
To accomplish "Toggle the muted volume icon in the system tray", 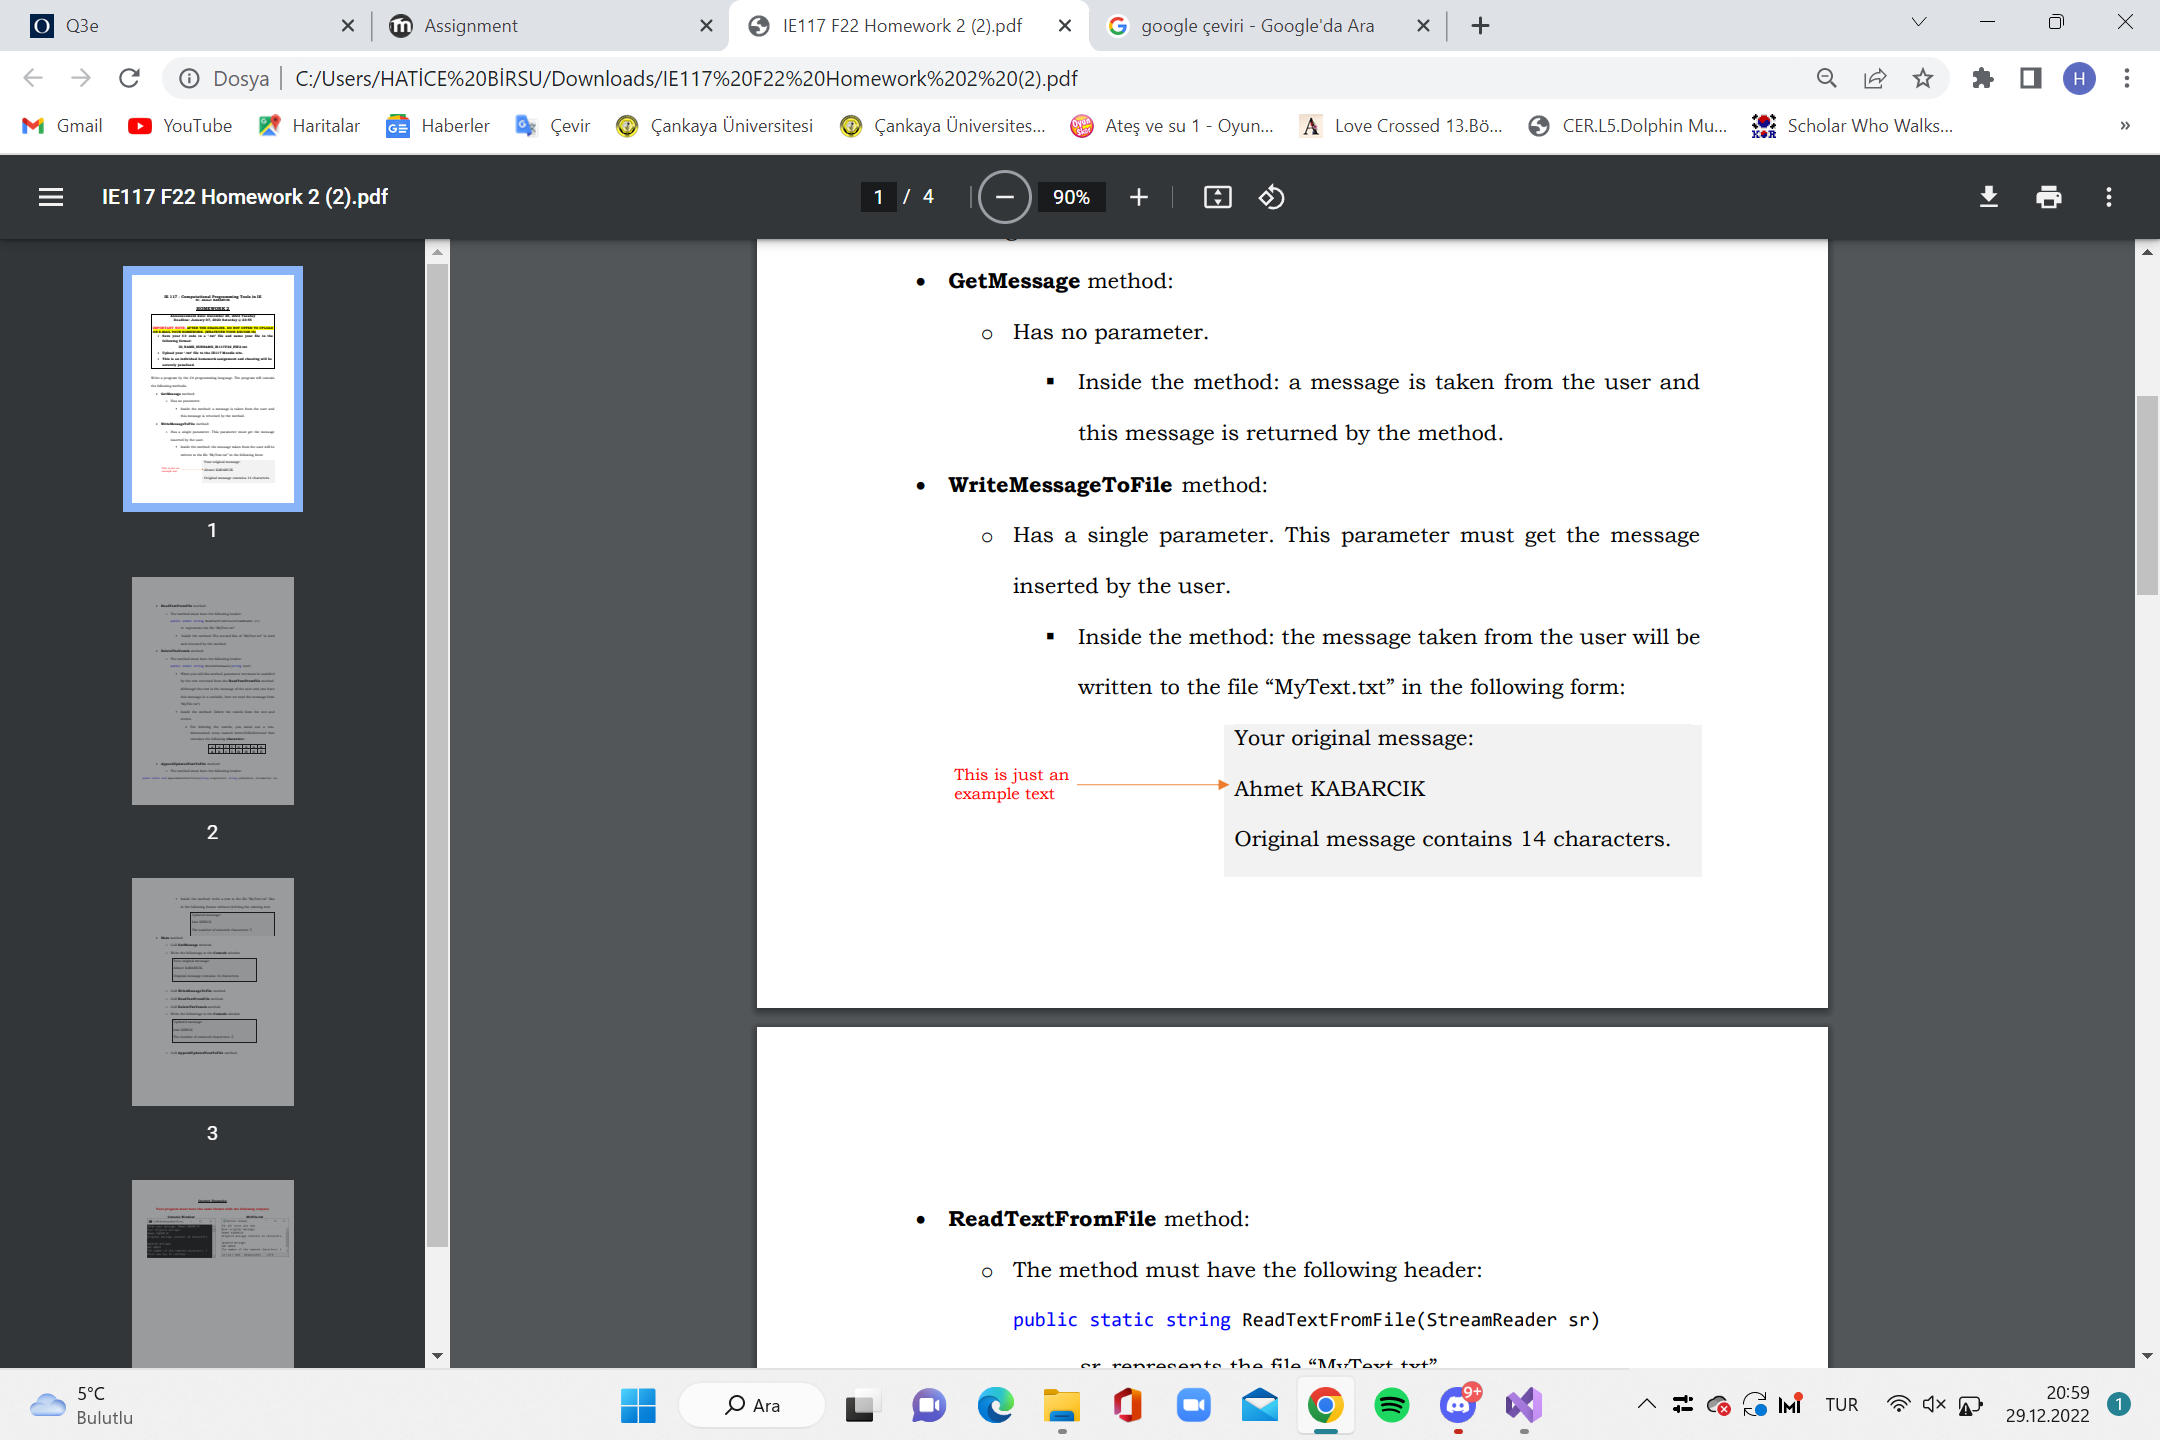I will 1933,1404.
